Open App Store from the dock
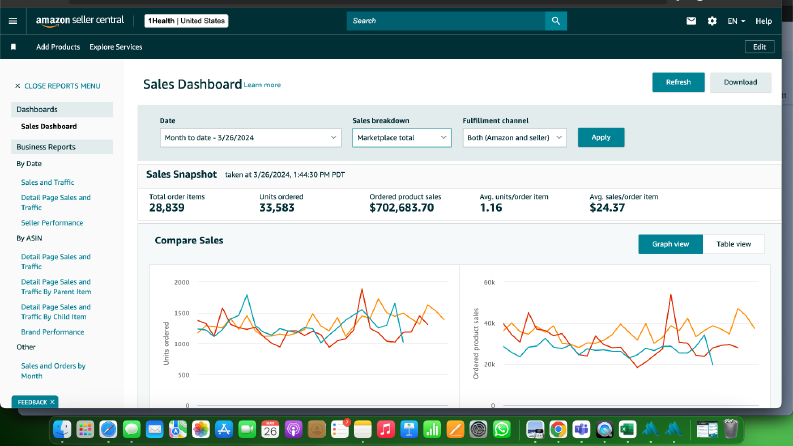 pos(224,429)
